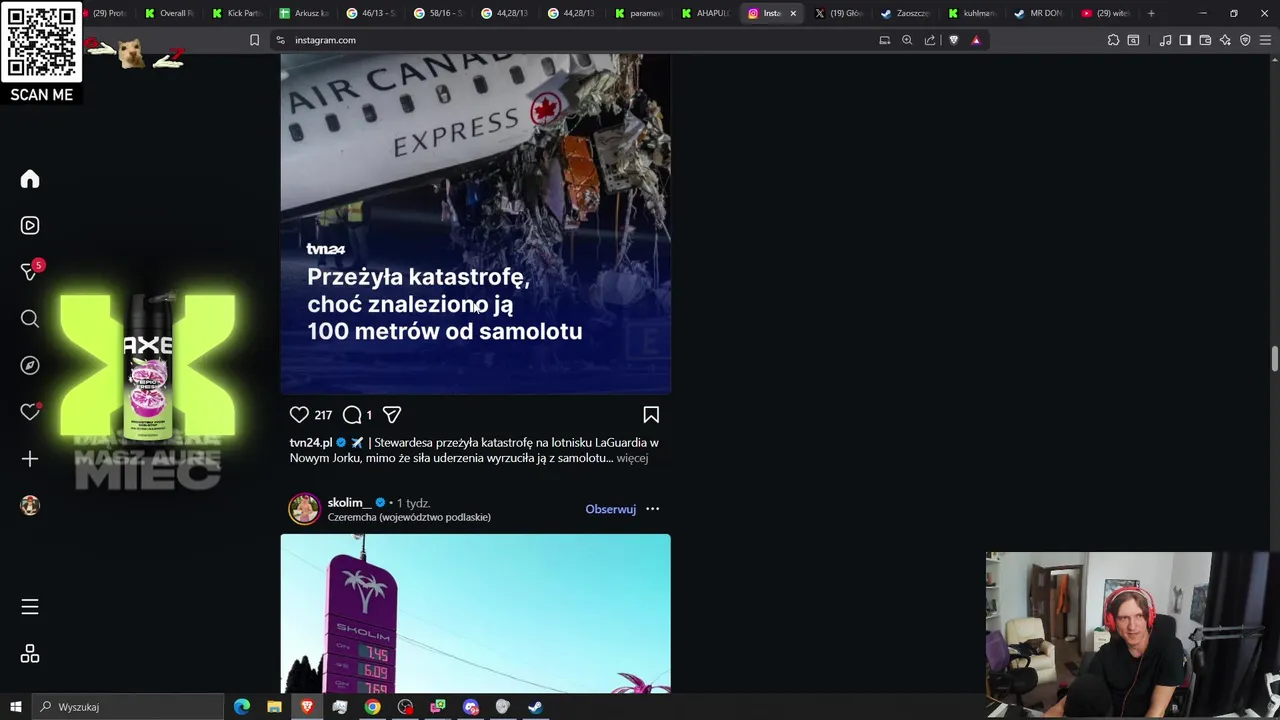Open Brave VPN shield icon
The image size is (1280, 720).
[x=1245, y=40]
